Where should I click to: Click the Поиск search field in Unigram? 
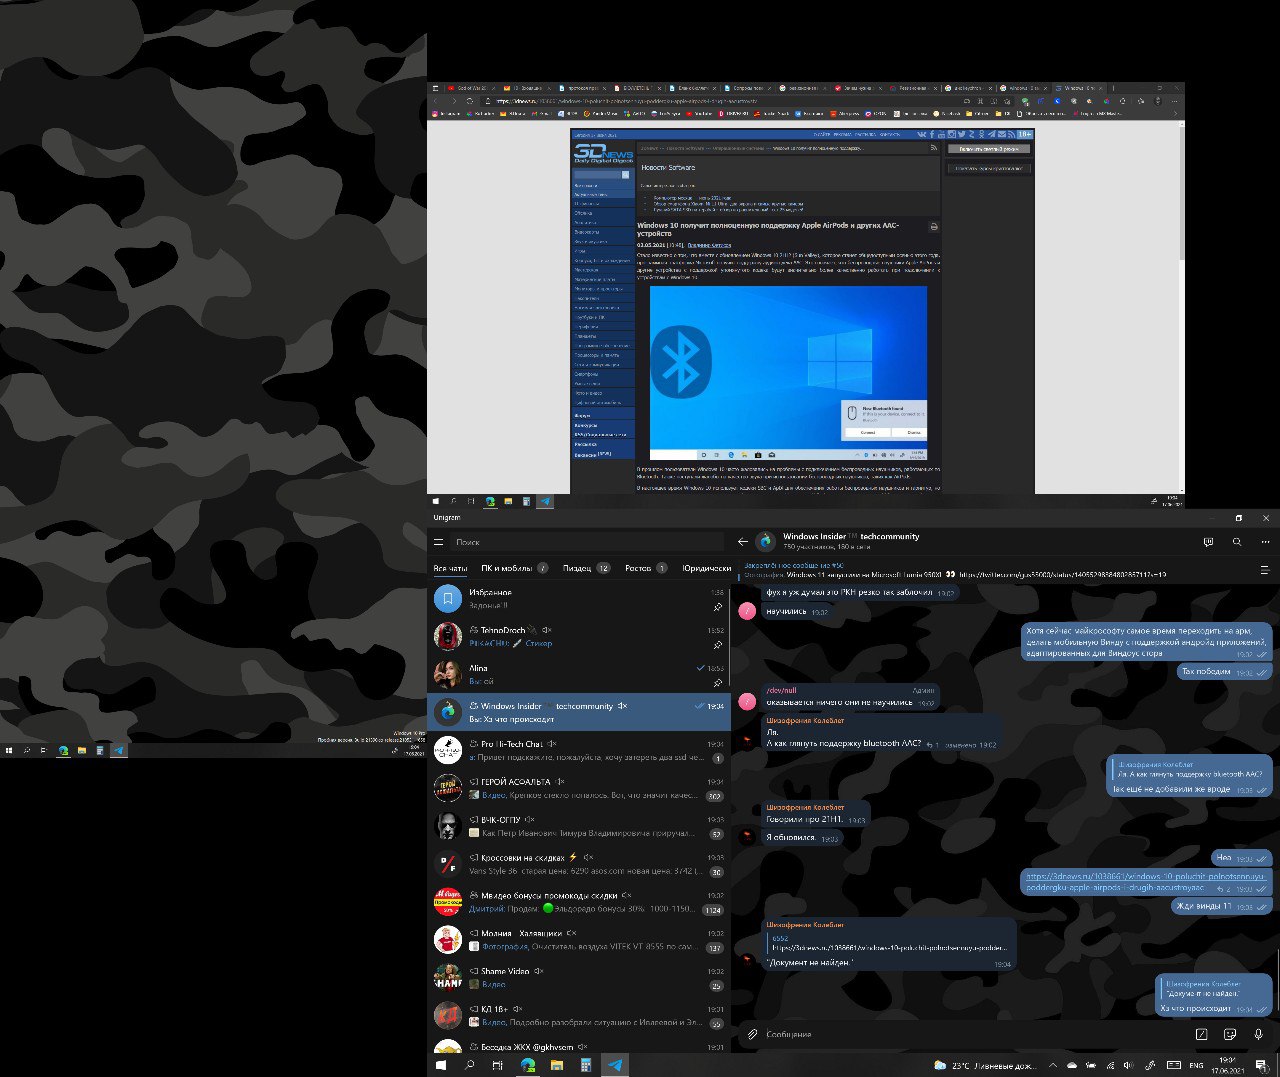[x=587, y=542]
